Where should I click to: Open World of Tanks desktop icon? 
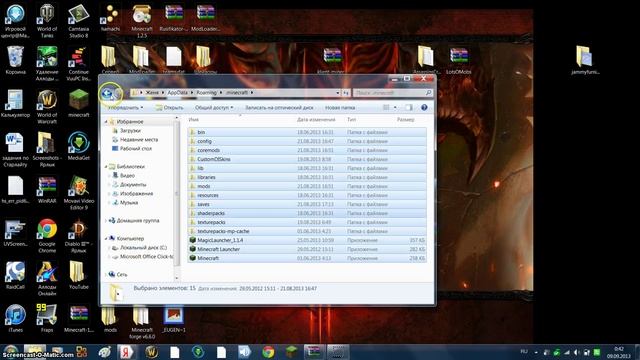[x=47, y=21]
